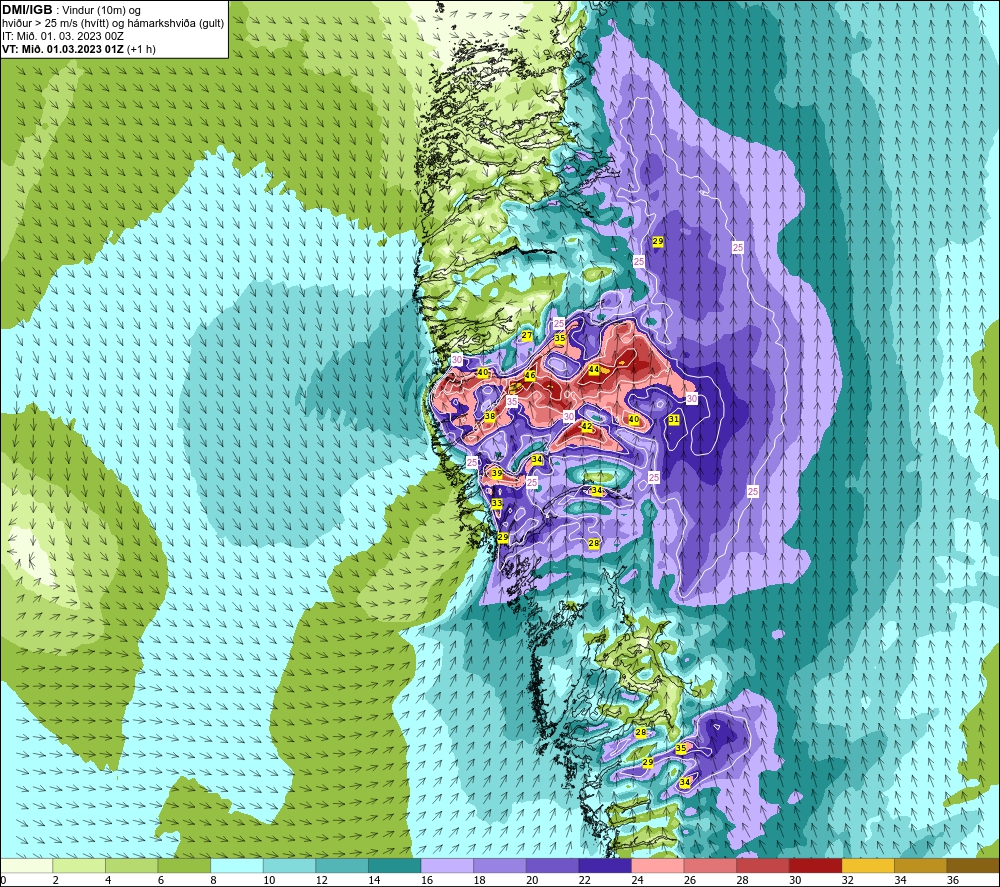Image resolution: width=1000 pixels, height=887 pixels.
Task: Click the 'DMI/IGB : Vindur (10m) og' title line
Action: [71, 10]
